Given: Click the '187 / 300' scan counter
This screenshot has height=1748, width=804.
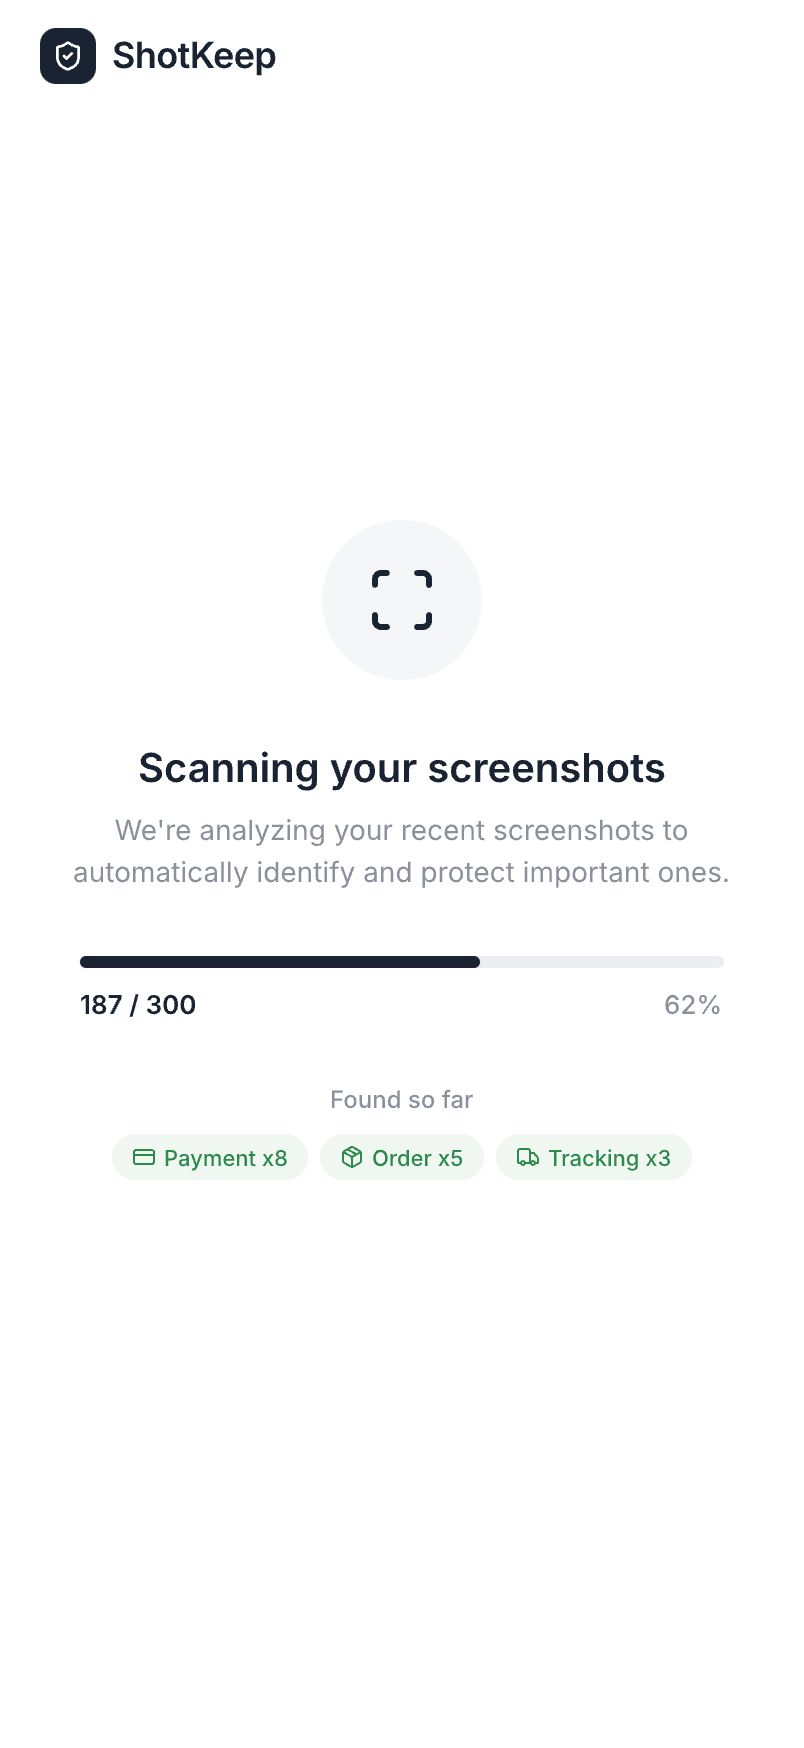Looking at the screenshot, I should coord(138,1005).
